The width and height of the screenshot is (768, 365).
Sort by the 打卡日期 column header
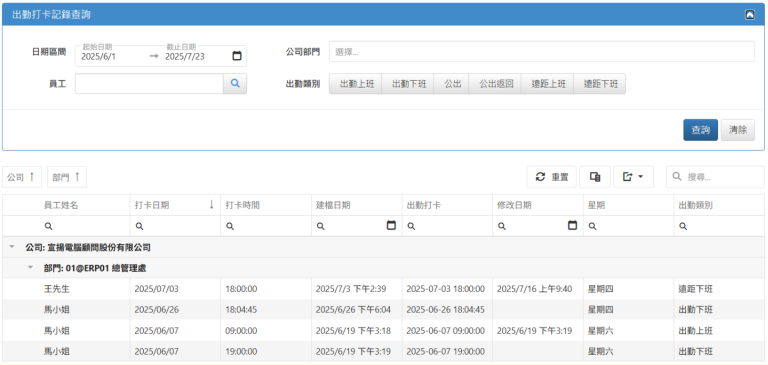(175, 205)
